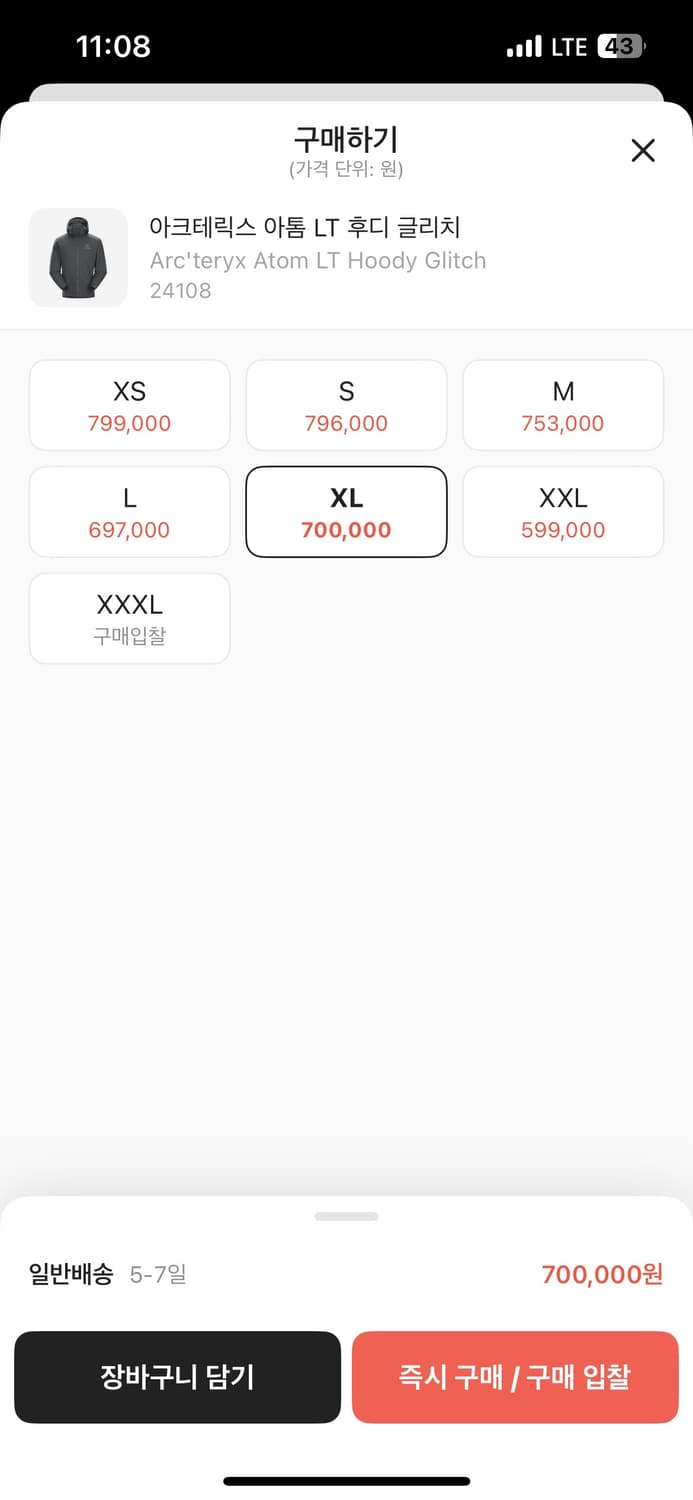Tap the home indicator bar

(346, 1481)
